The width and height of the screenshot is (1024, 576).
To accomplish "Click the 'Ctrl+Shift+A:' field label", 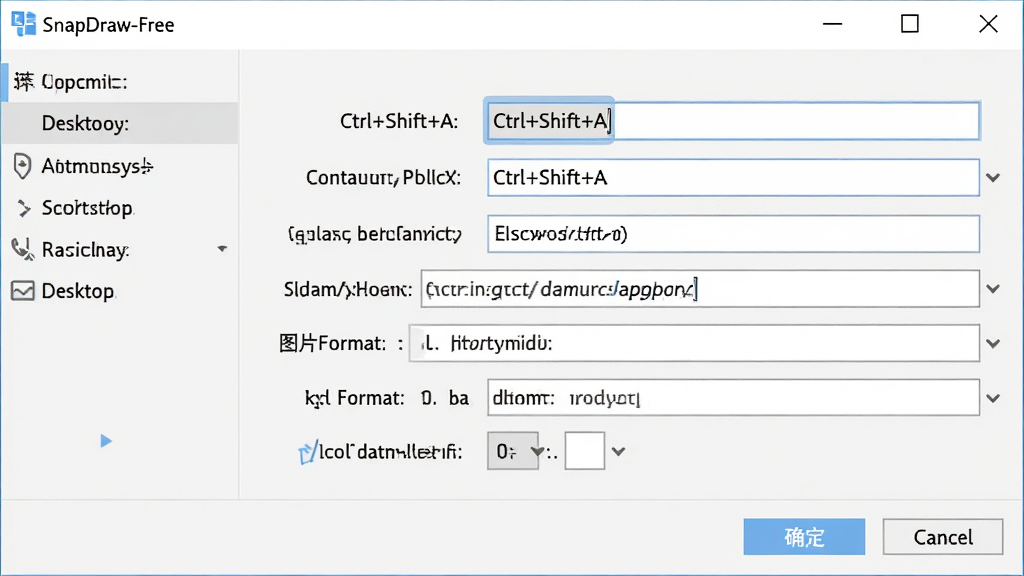I will [x=399, y=121].
